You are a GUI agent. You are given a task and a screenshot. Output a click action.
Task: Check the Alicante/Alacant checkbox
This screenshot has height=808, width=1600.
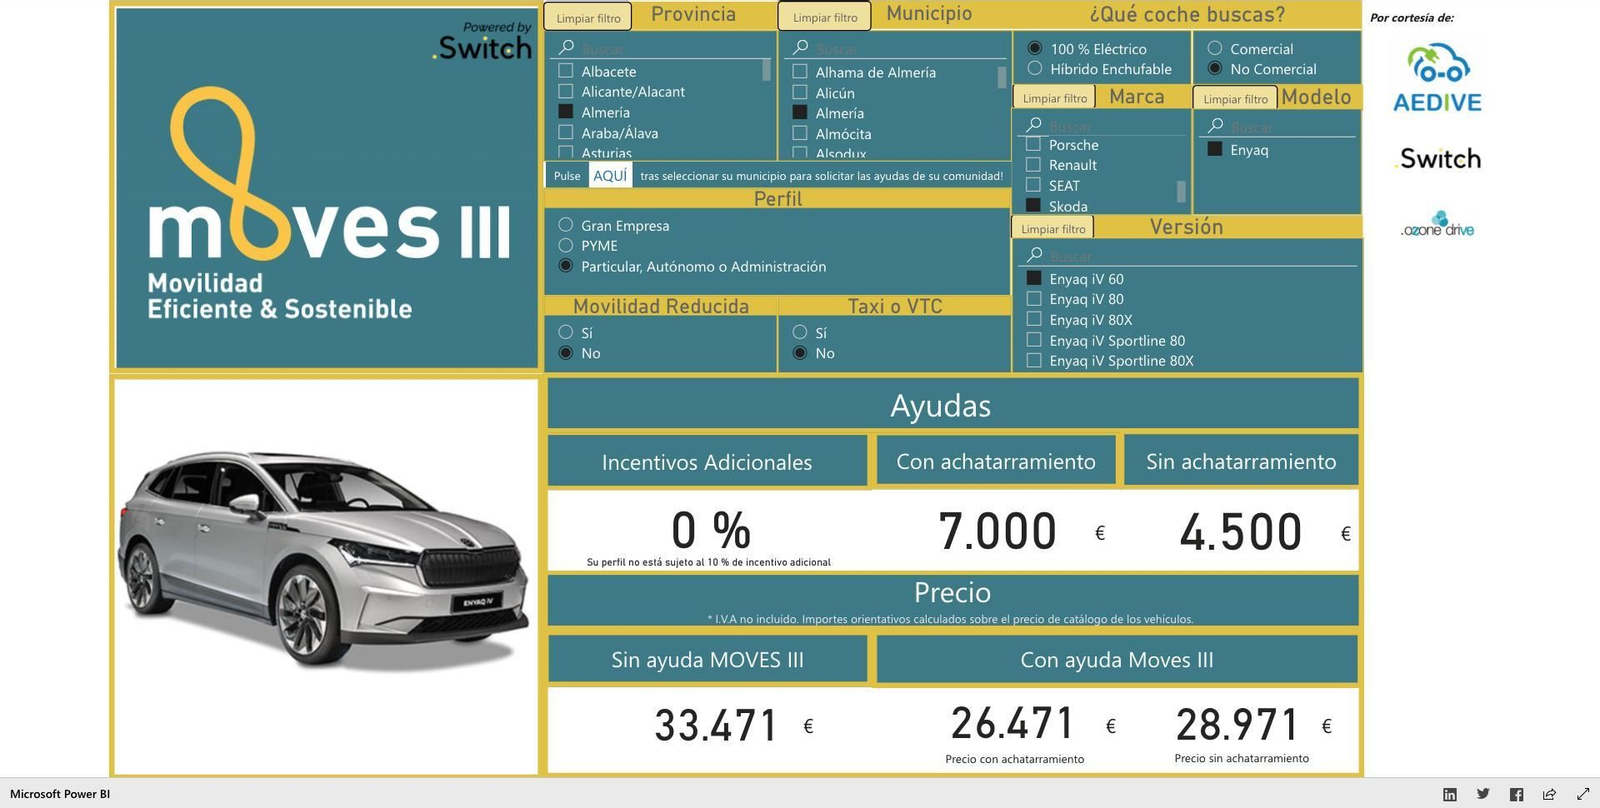pyautogui.click(x=566, y=91)
